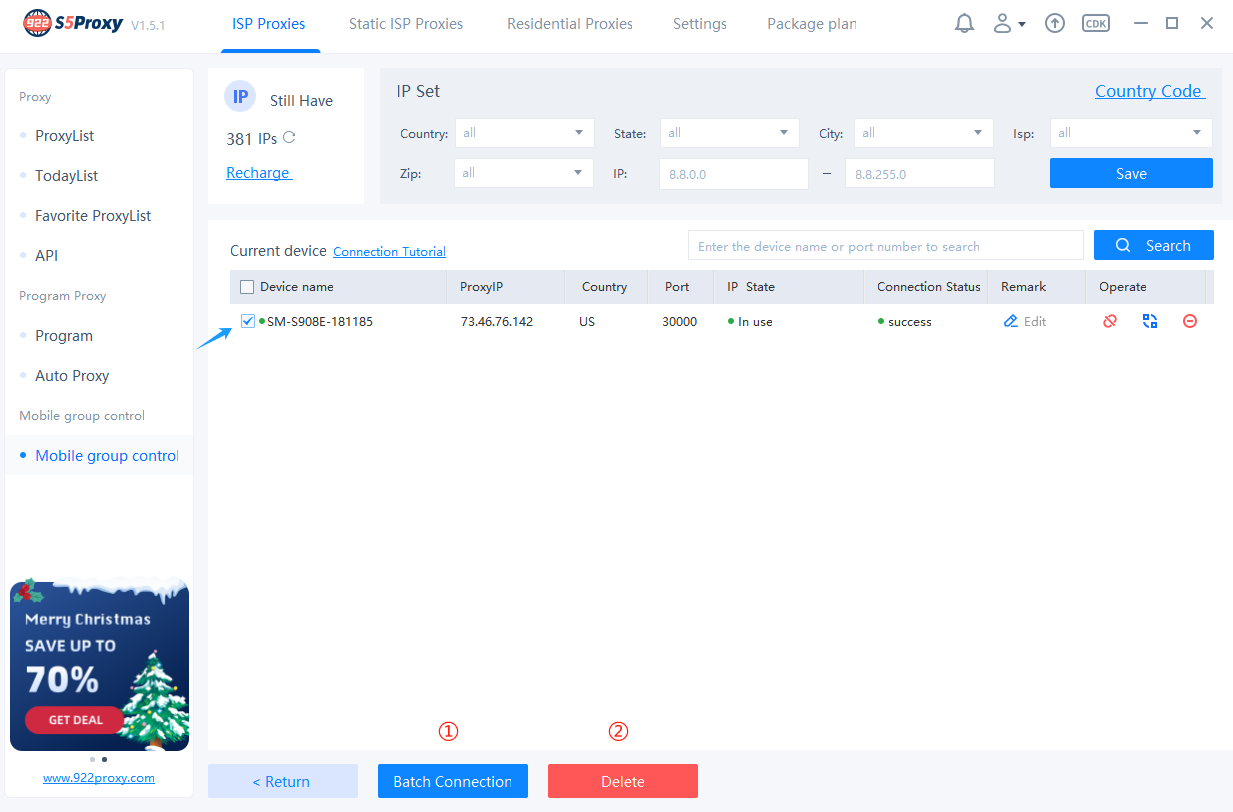Click the red remove device circle icon
This screenshot has width=1233, height=812.
1190,321
